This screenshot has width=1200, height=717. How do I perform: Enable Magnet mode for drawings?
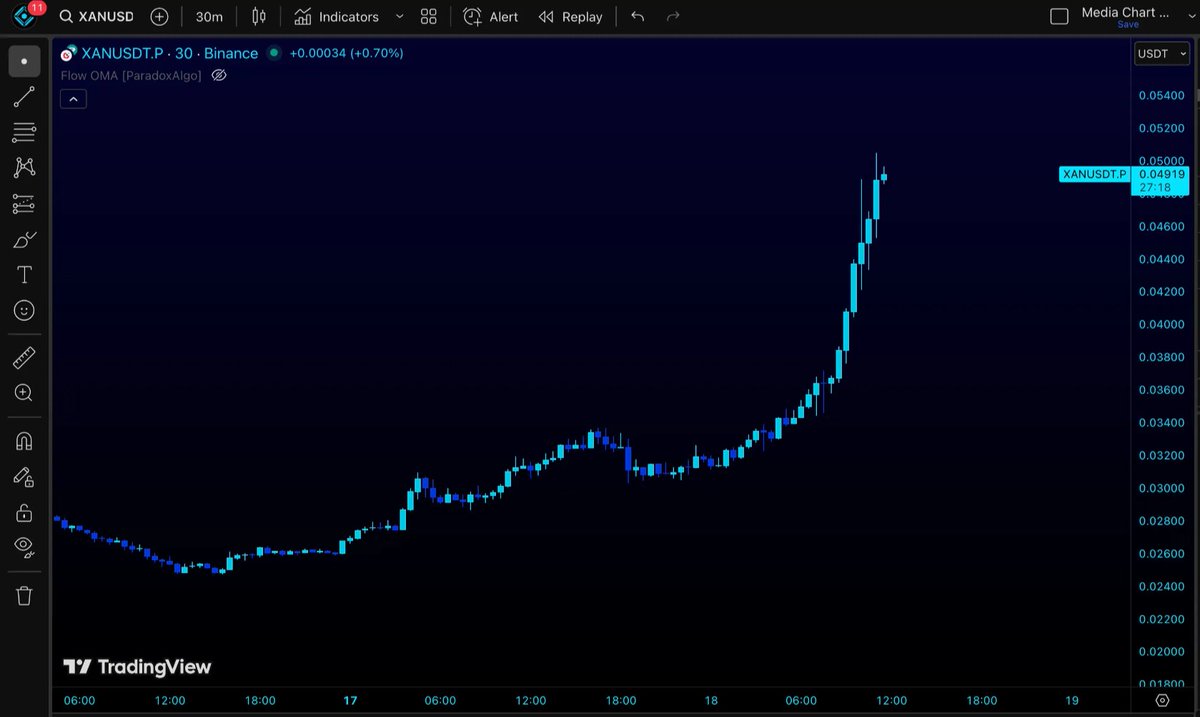(24, 440)
